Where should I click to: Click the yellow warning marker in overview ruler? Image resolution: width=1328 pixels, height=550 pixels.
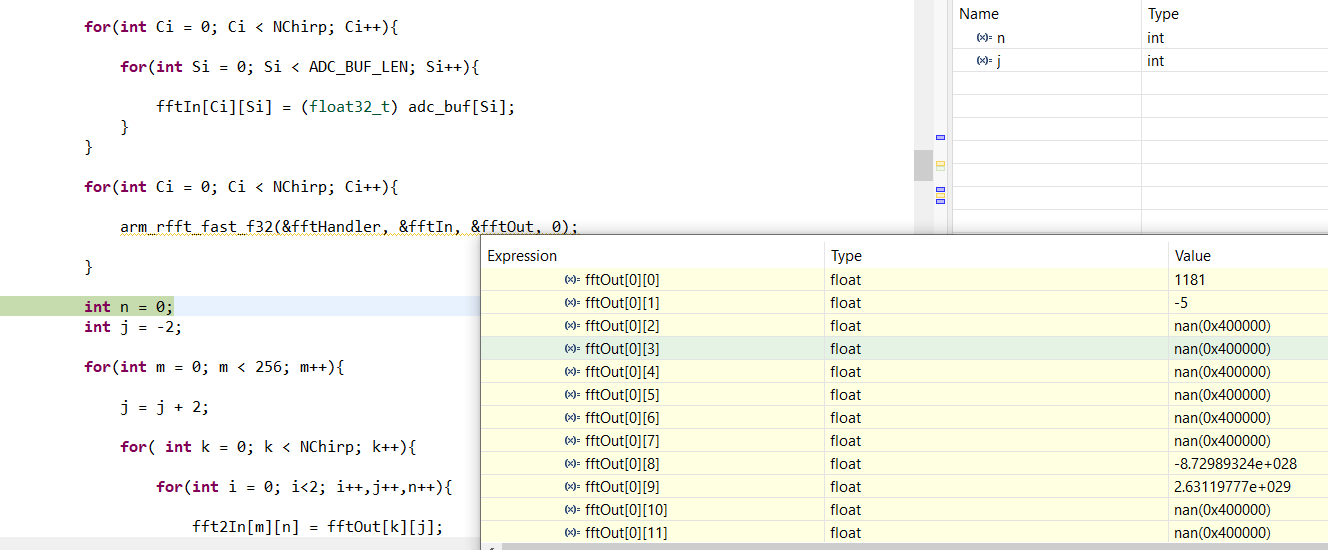click(x=940, y=165)
